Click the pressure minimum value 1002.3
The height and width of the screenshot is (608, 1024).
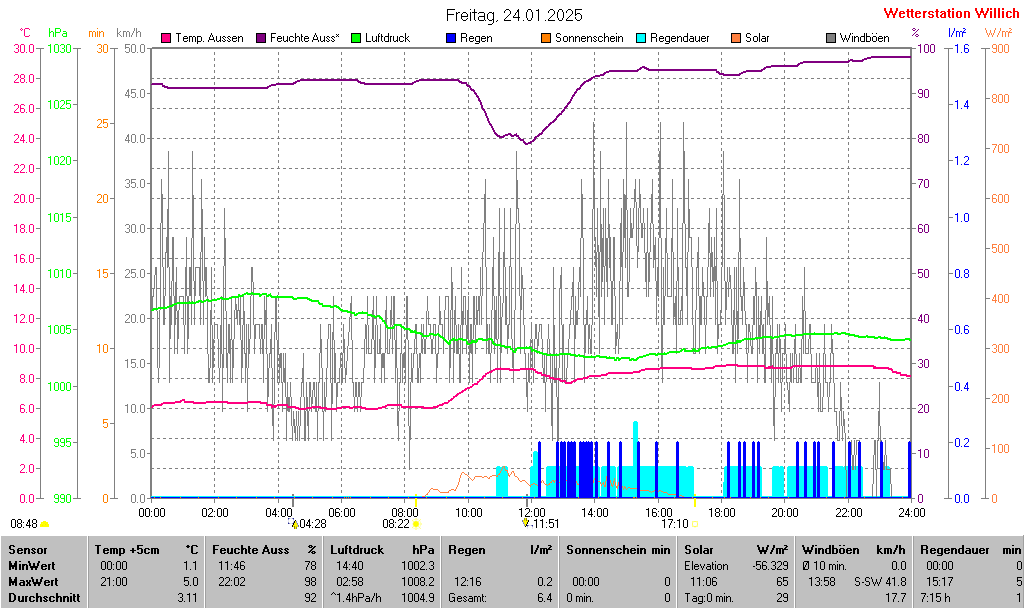tap(417, 566)
